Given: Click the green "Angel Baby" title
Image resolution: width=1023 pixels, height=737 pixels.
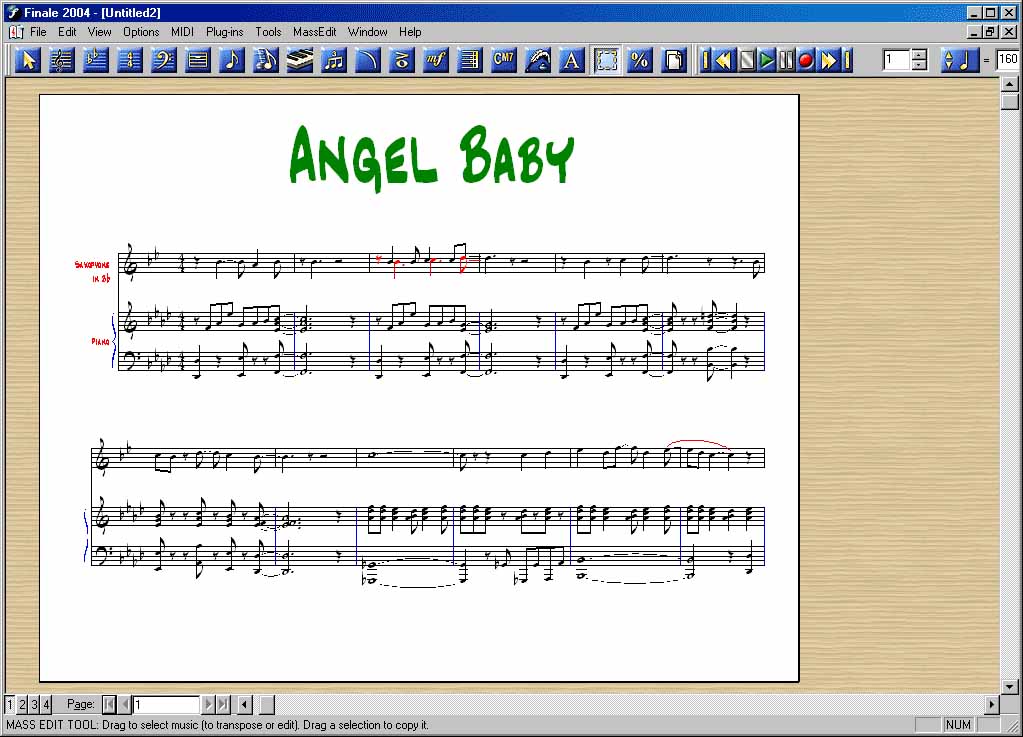Looking at the screenshot, I should pos(432,157).
